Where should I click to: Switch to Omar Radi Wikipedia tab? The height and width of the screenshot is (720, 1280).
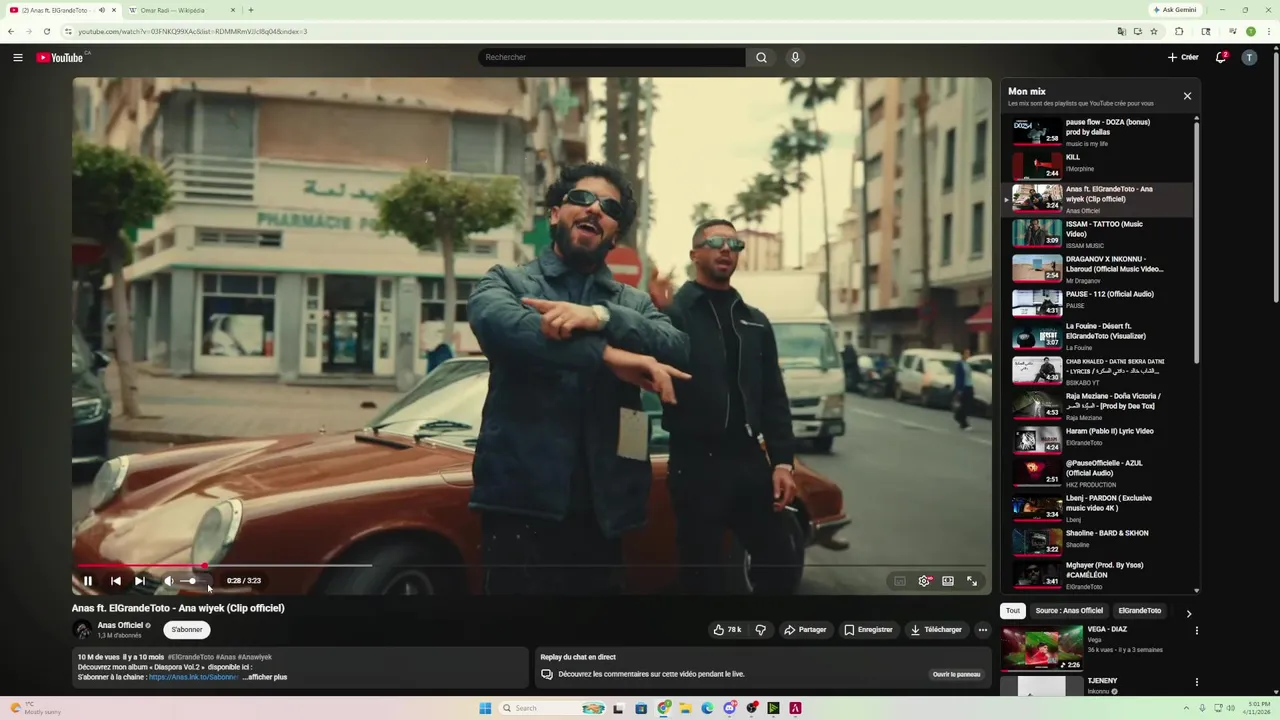(180, 10)
